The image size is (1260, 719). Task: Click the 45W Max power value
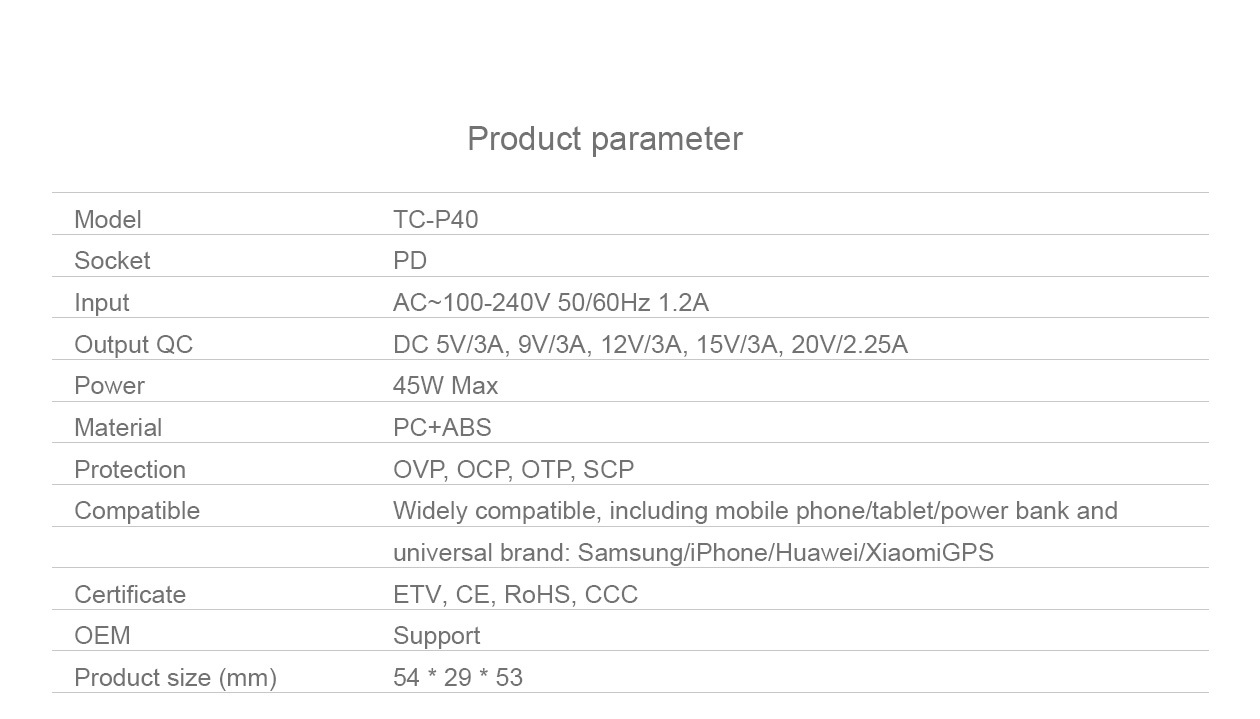(446, 386)
